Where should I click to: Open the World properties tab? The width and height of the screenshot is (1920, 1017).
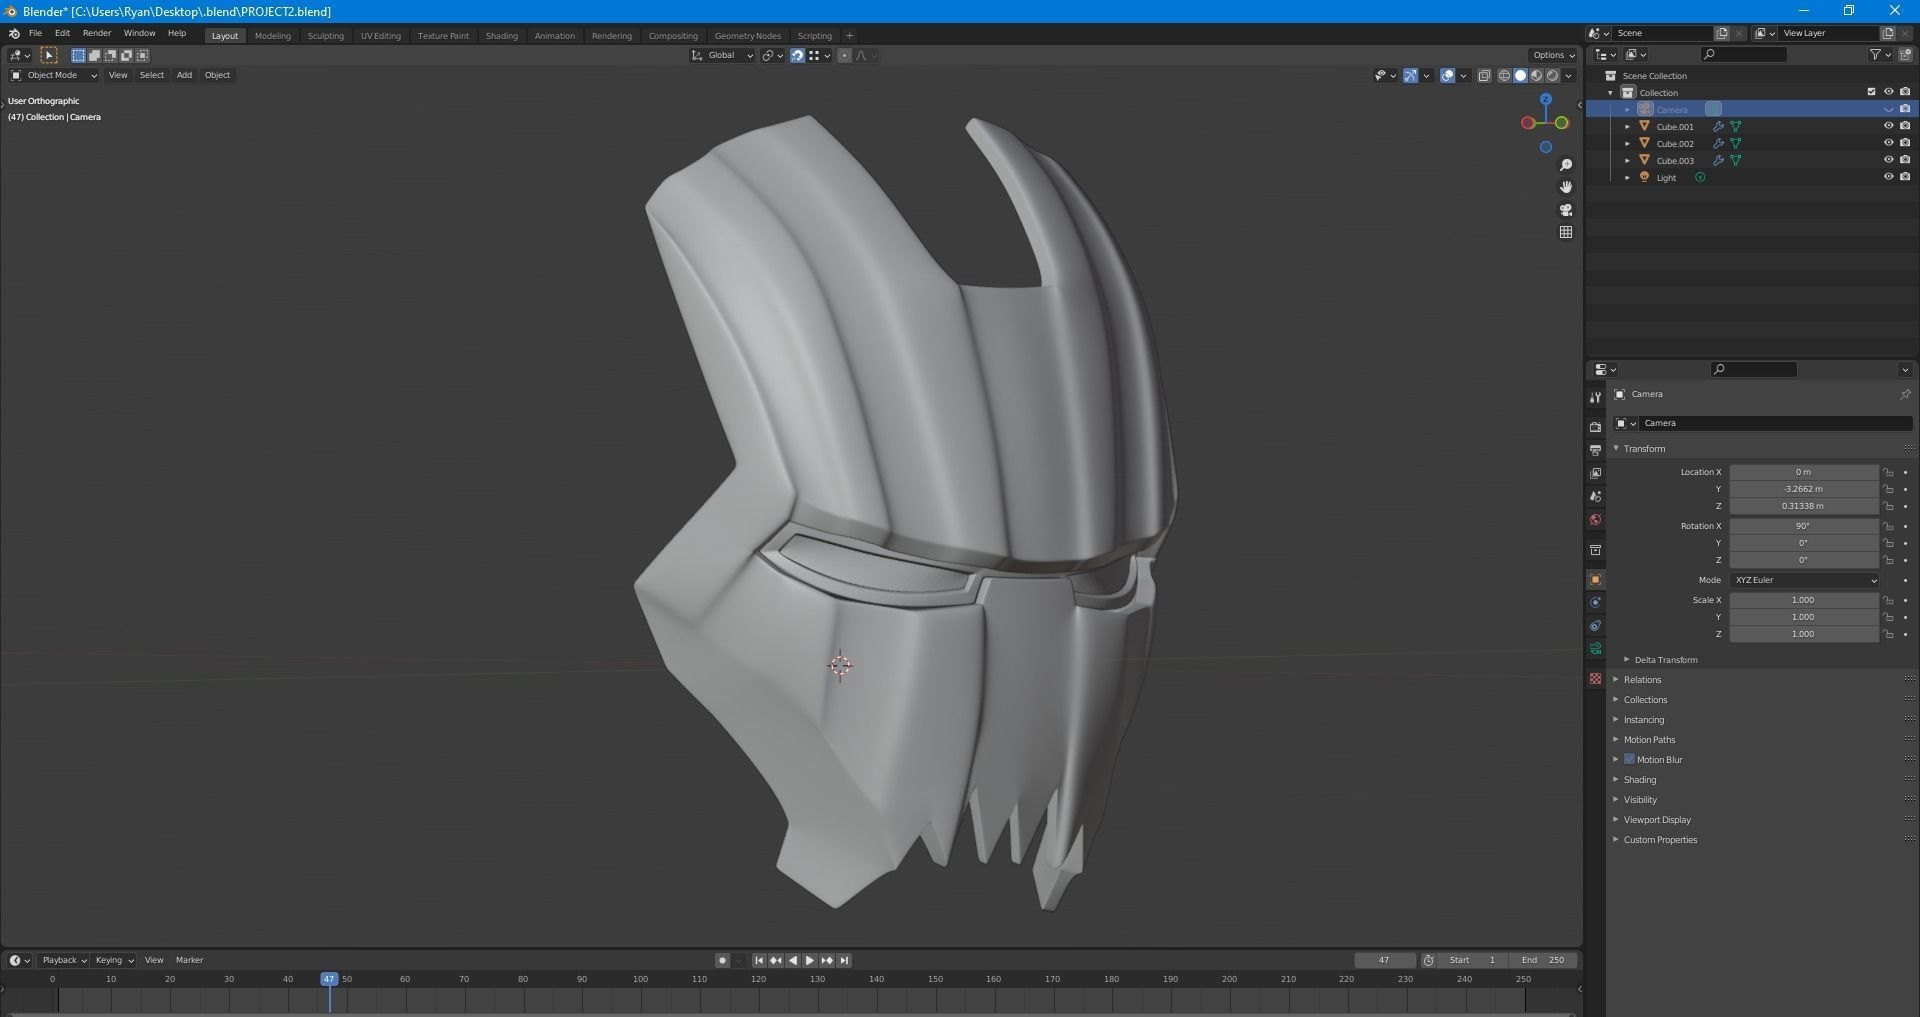click(1595, 520)
